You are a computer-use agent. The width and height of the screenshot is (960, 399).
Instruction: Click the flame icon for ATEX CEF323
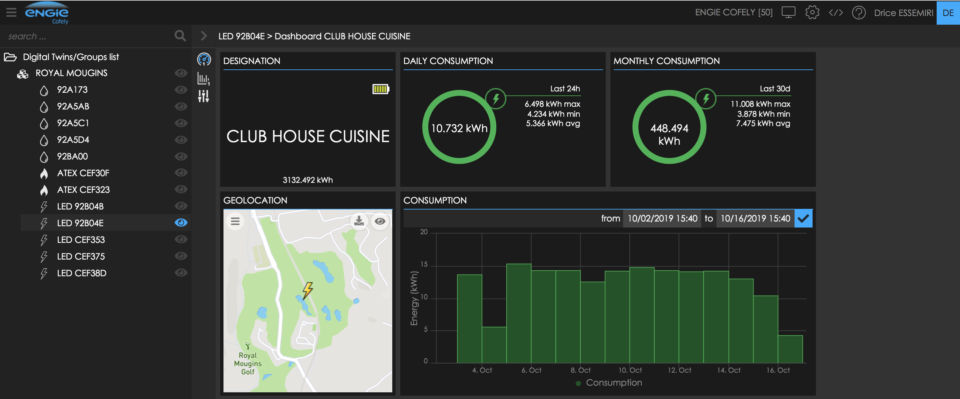pyautogui.click(x=43, y=190)
